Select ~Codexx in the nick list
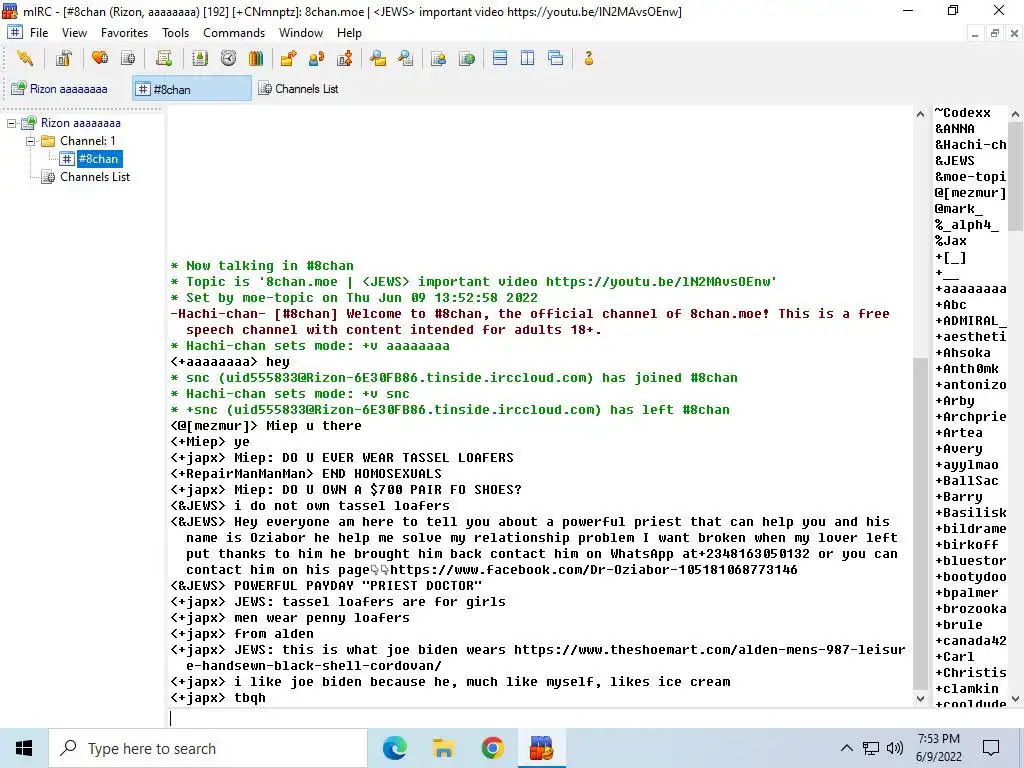The width and height of the screenshot is (1024, 768). point(963,113)
